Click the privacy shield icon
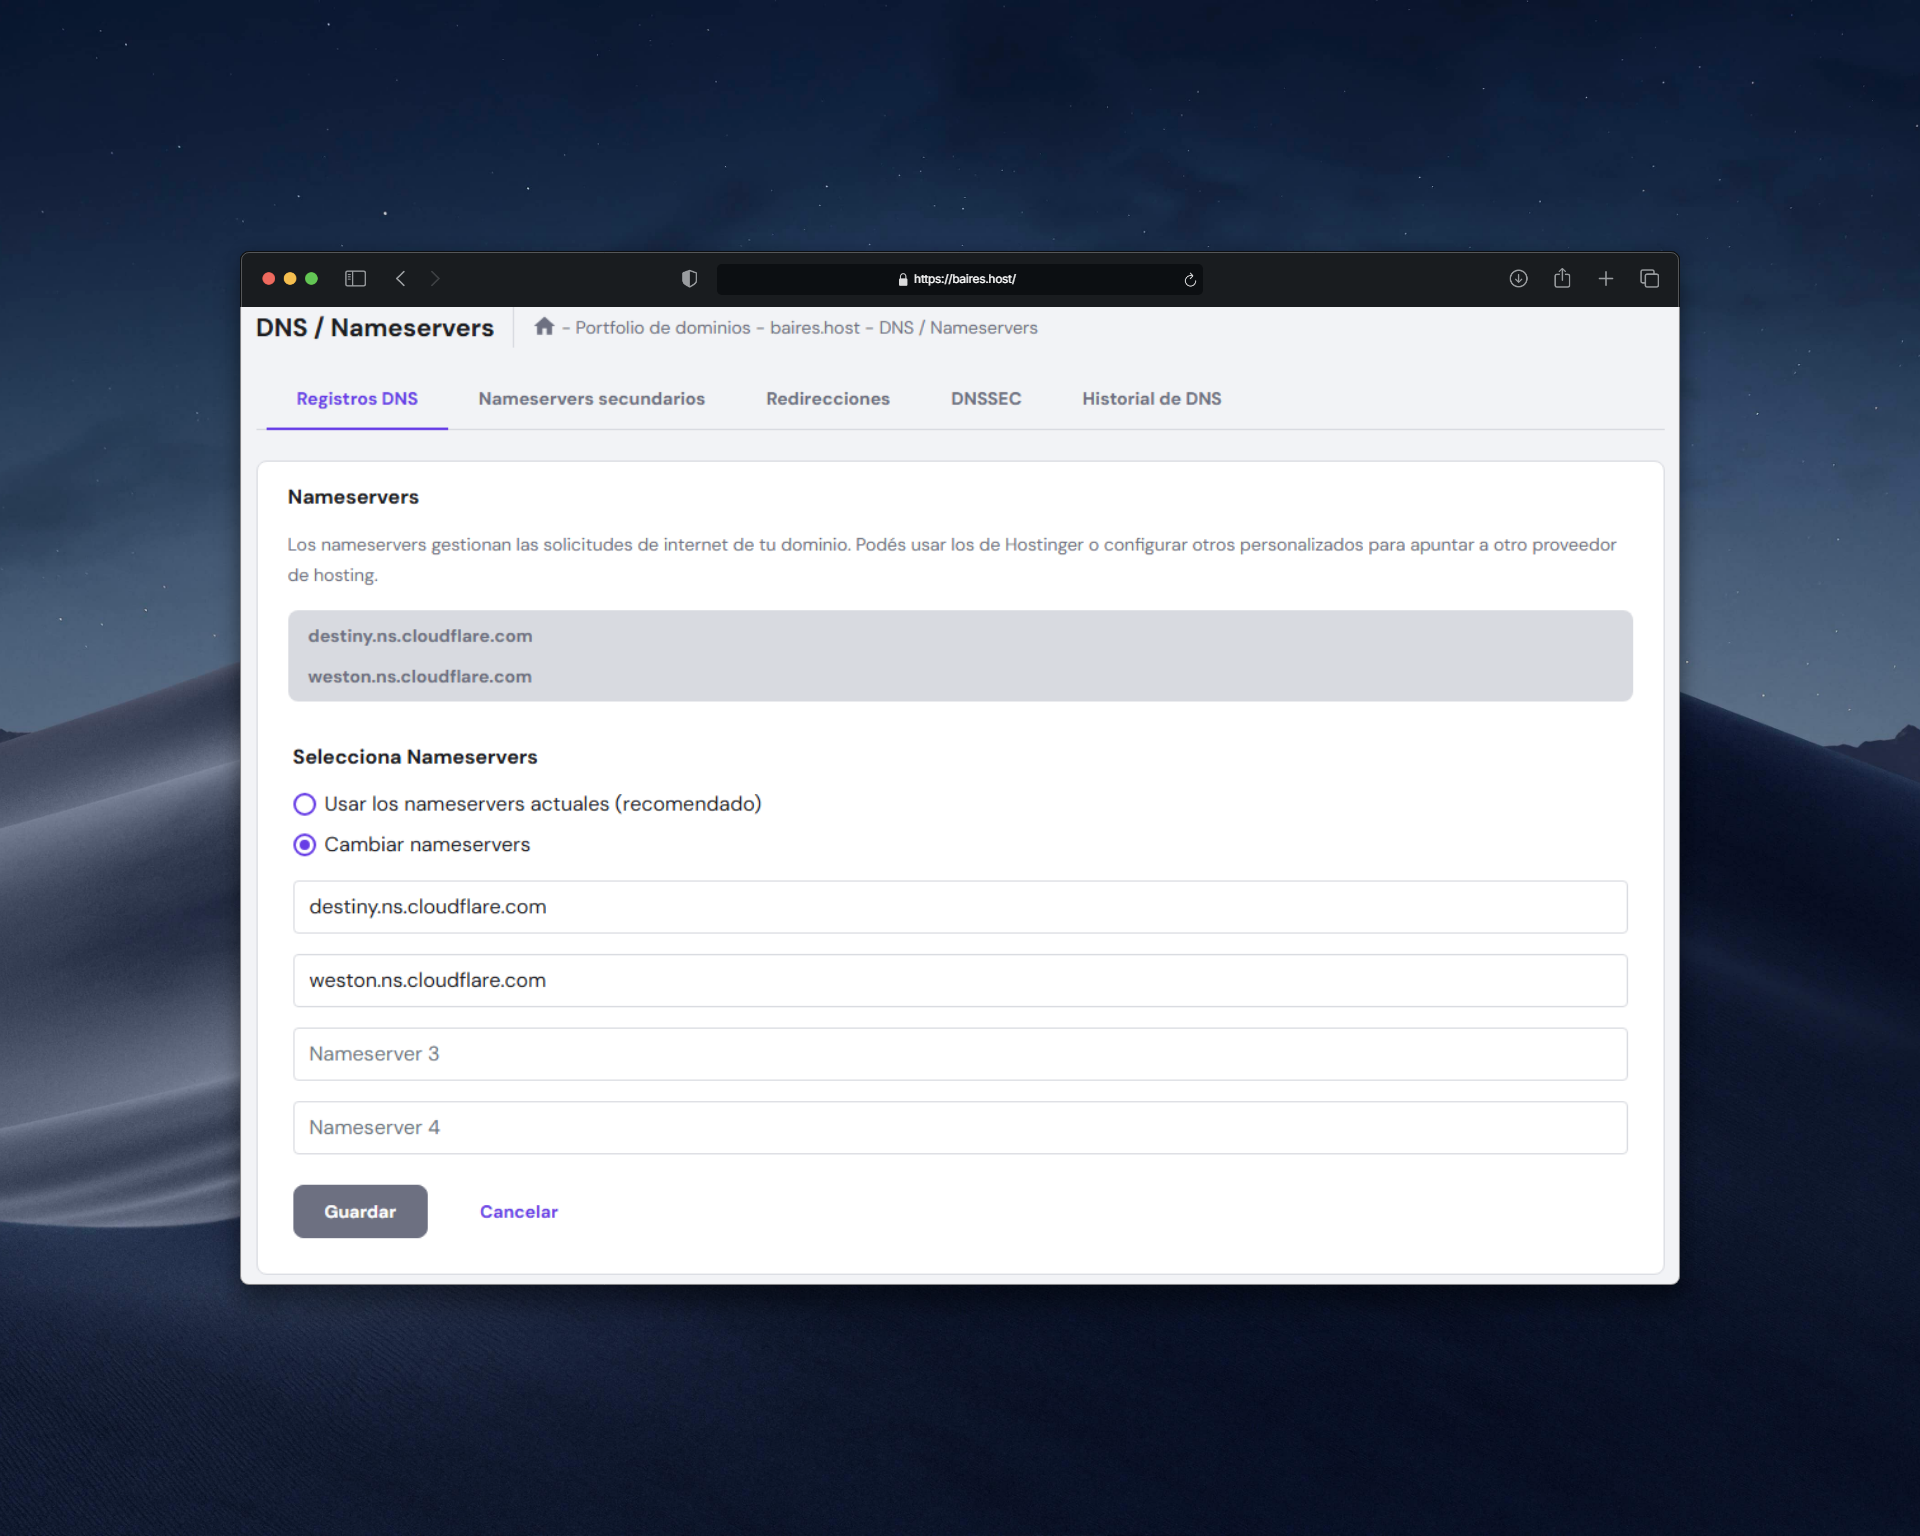1920x1536 pixels. coord(689,279)
